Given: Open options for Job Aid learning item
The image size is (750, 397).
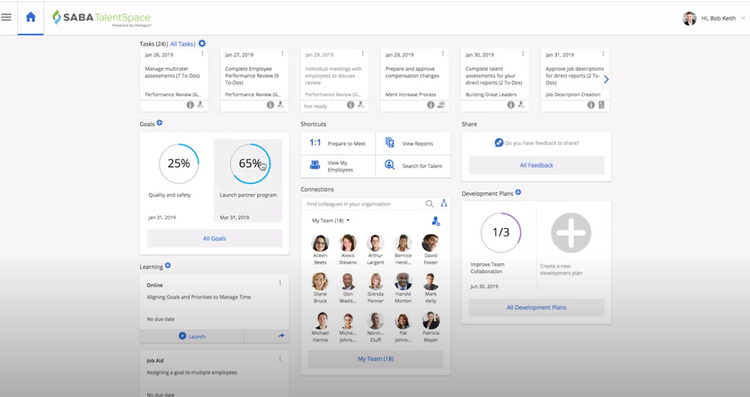Looking at the screenshot, I should pyautogui.click(x=280, y=358).
